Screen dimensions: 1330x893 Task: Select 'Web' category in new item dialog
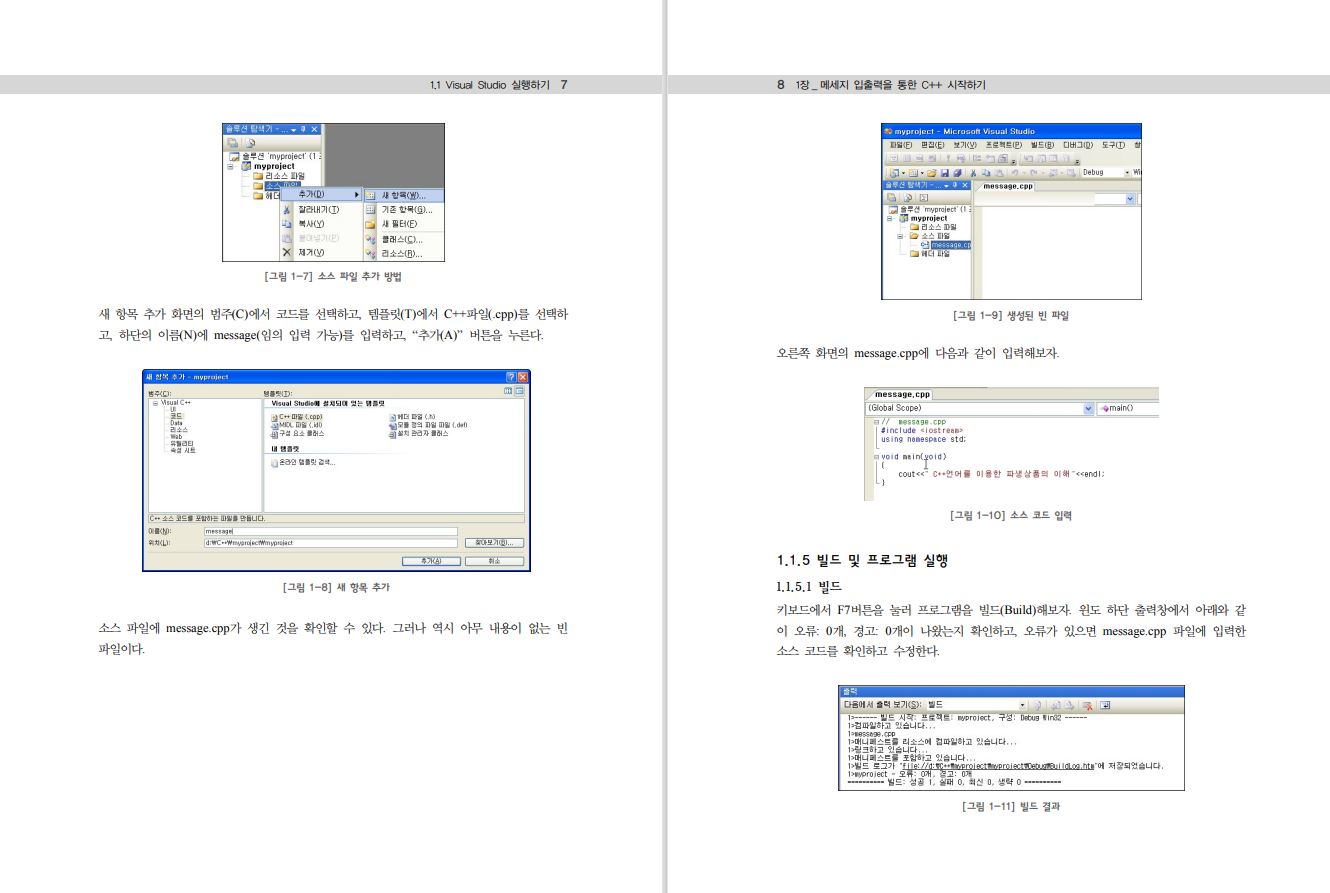click(176, 437)
